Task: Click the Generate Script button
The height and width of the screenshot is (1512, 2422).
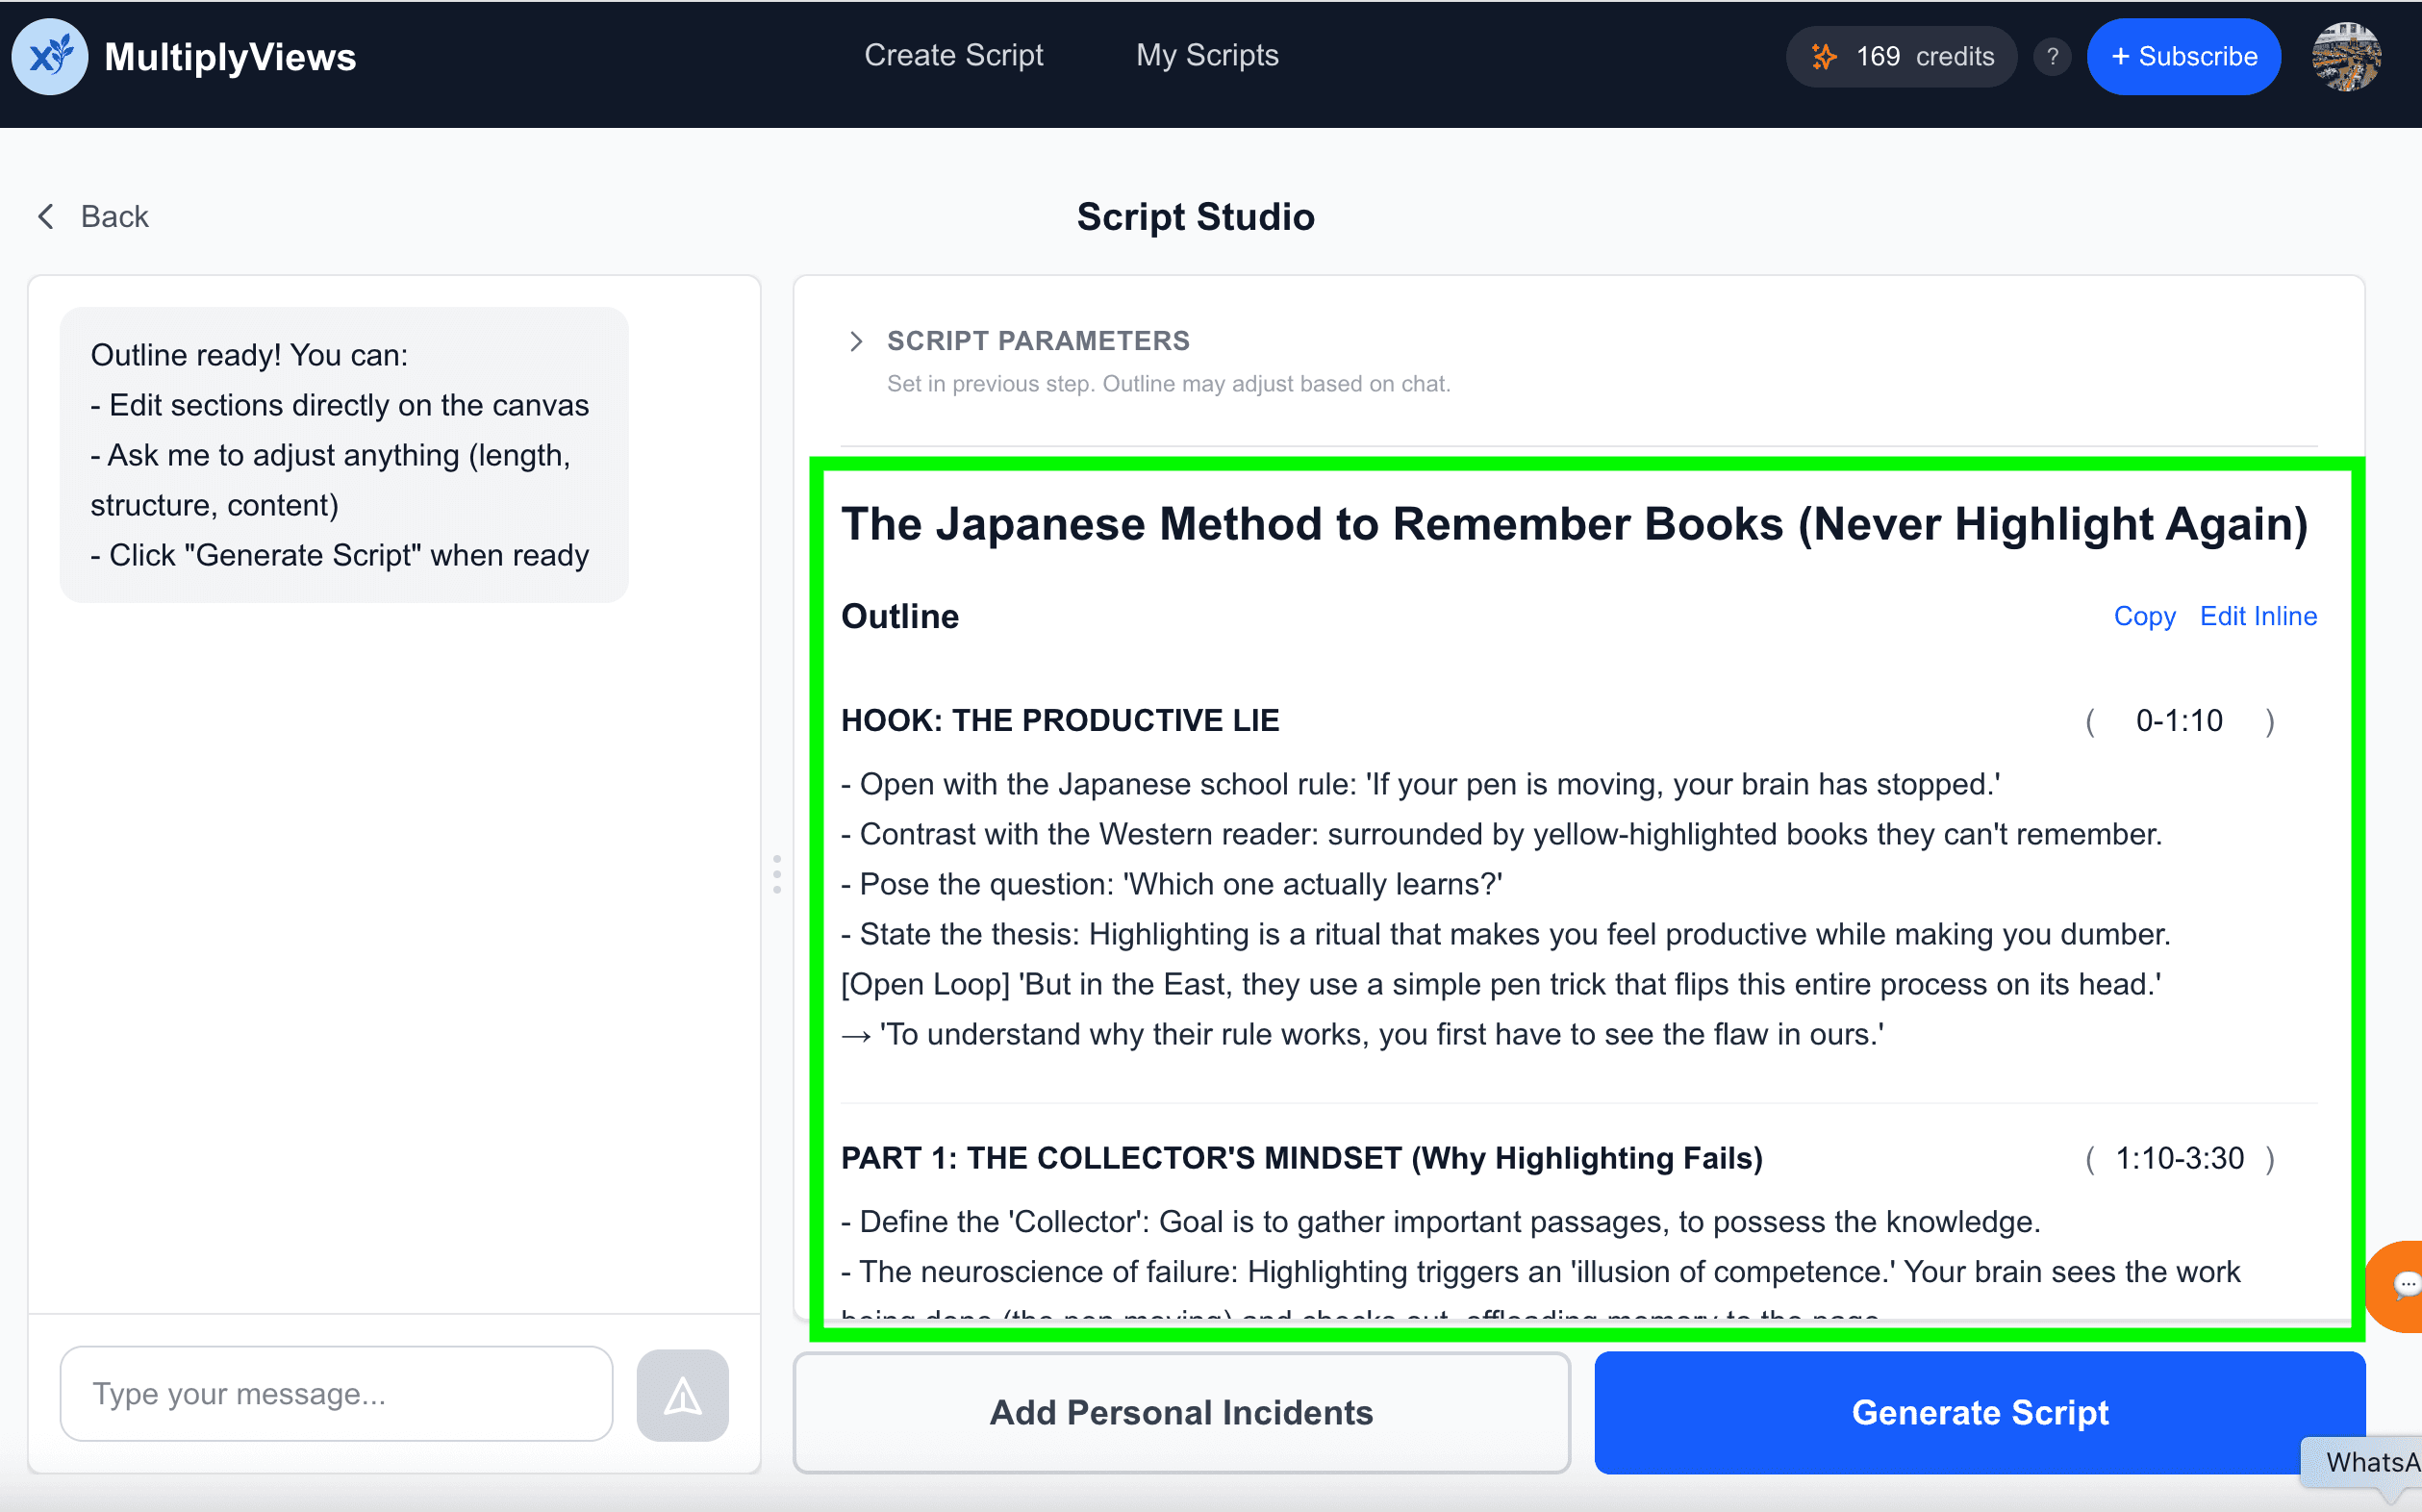Action: [1978, 1412]
